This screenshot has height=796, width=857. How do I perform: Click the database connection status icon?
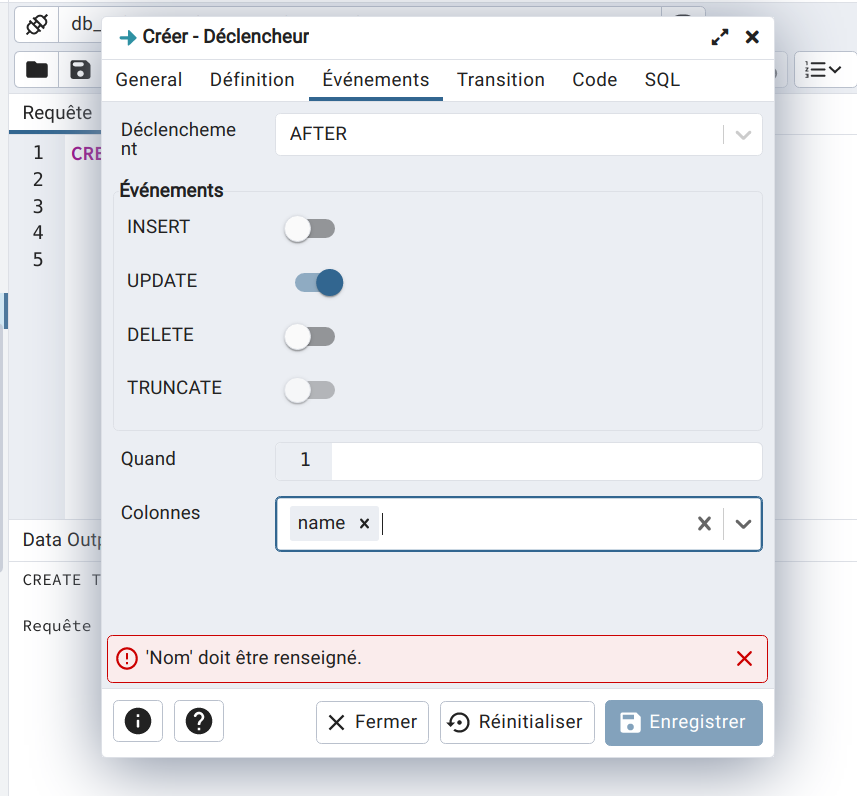(x=37, y=25)
